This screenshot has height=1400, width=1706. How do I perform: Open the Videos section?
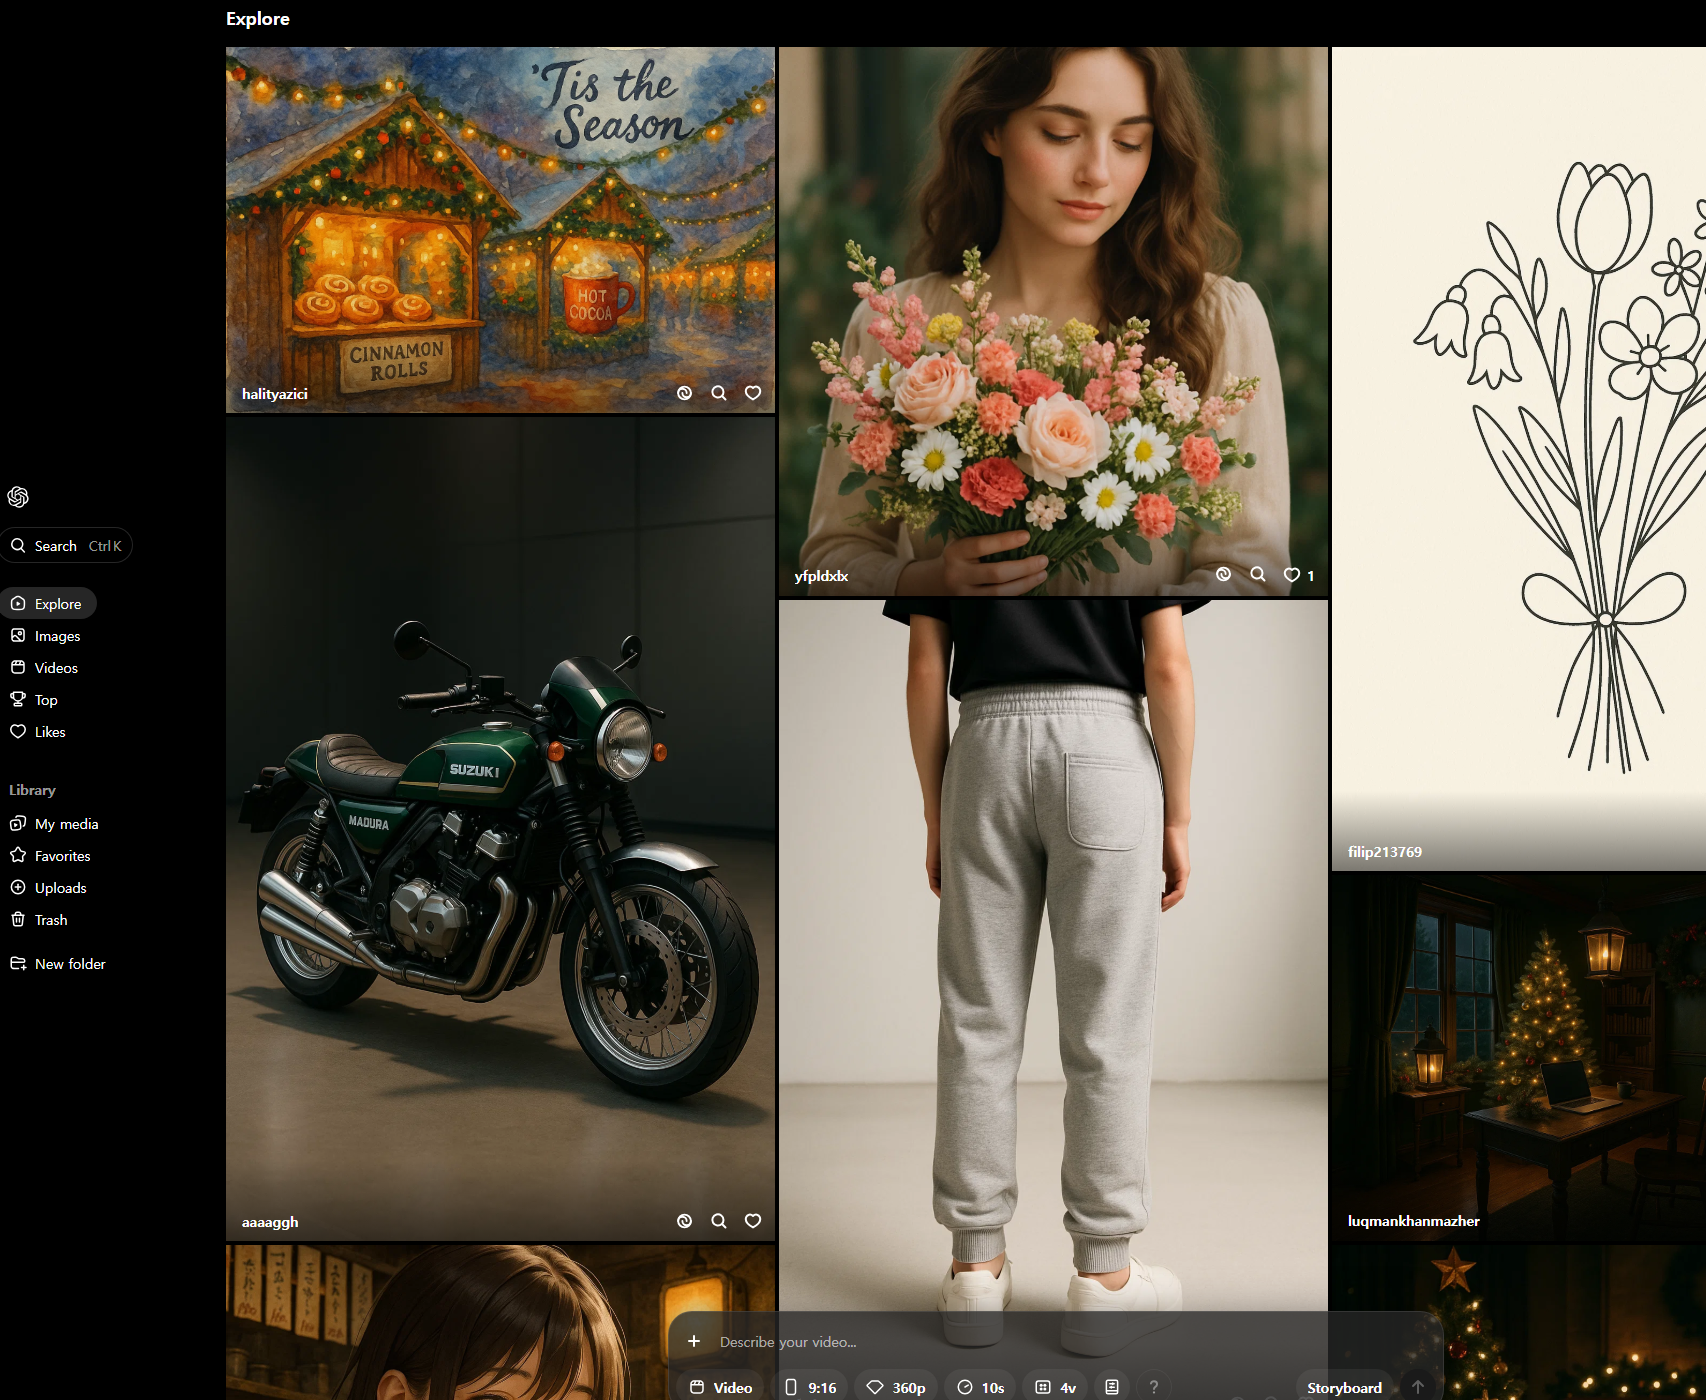[45, 668]
